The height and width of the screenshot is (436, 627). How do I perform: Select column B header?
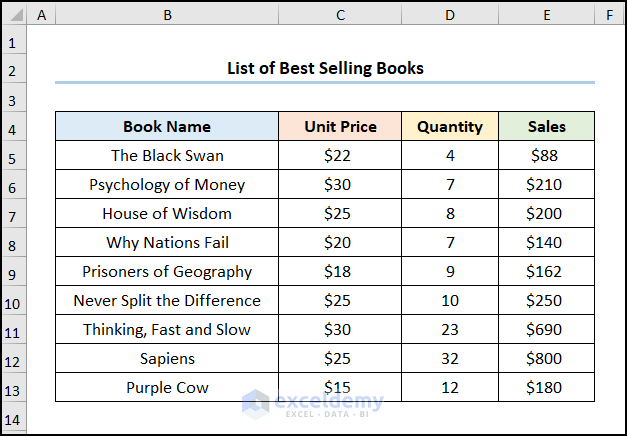pyautogui.click(x=167, y=15)
